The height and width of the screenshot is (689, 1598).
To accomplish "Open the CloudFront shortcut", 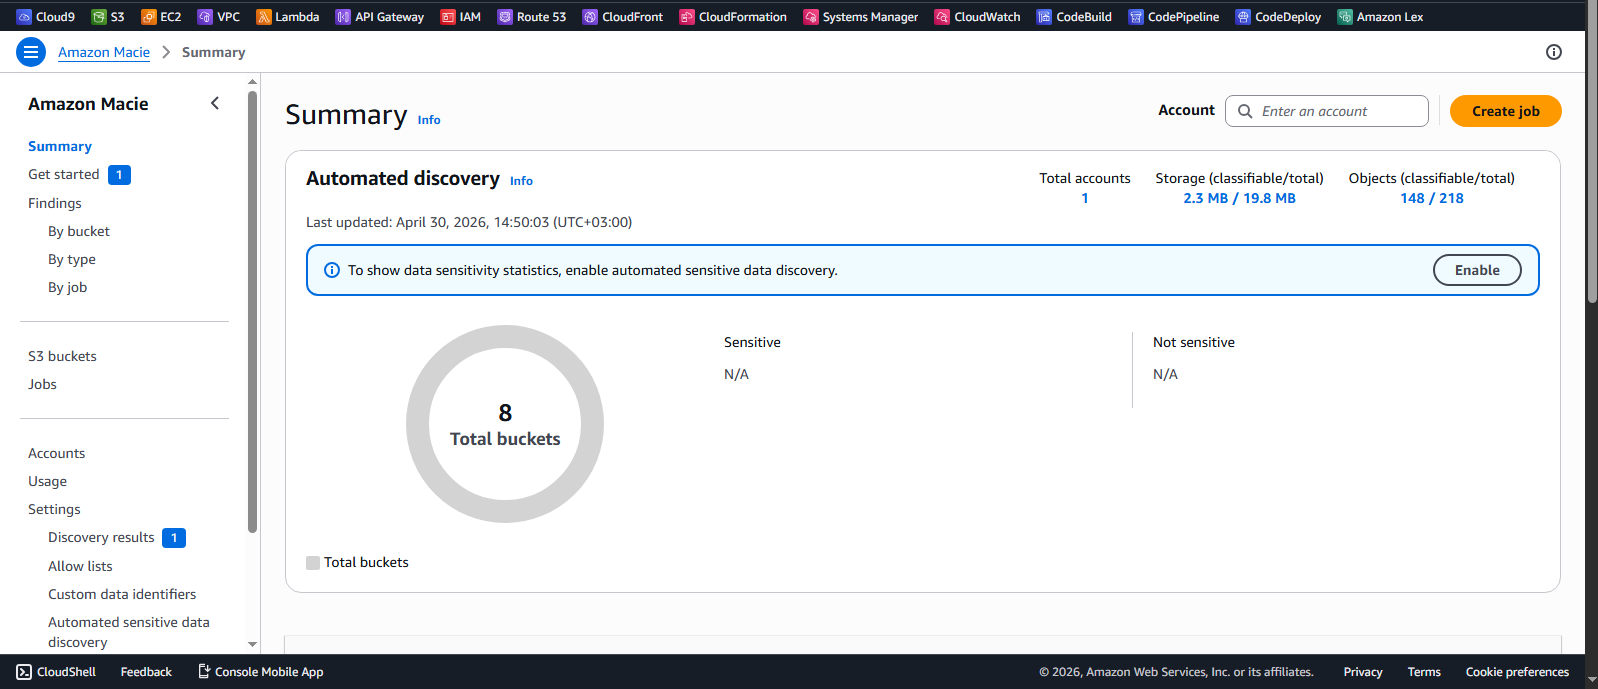I will [x=623, y=16].
